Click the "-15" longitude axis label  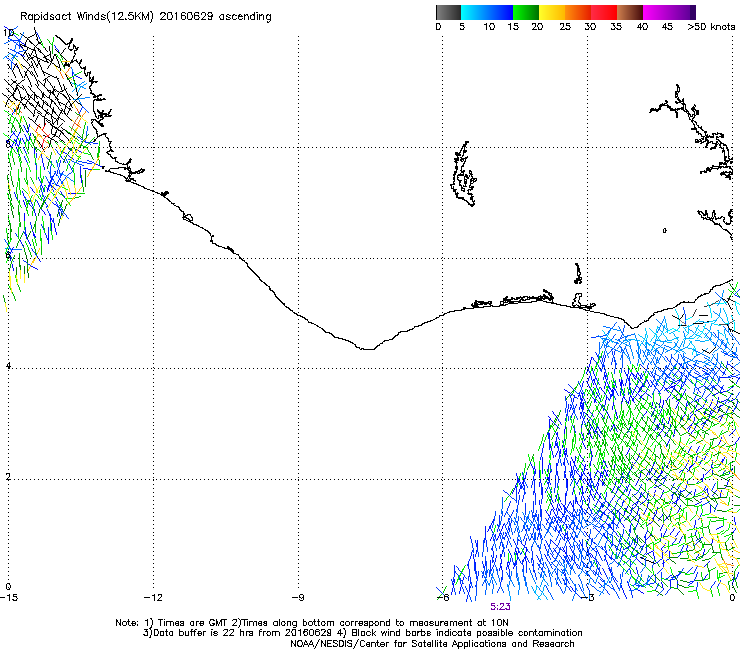coord(9,598)
